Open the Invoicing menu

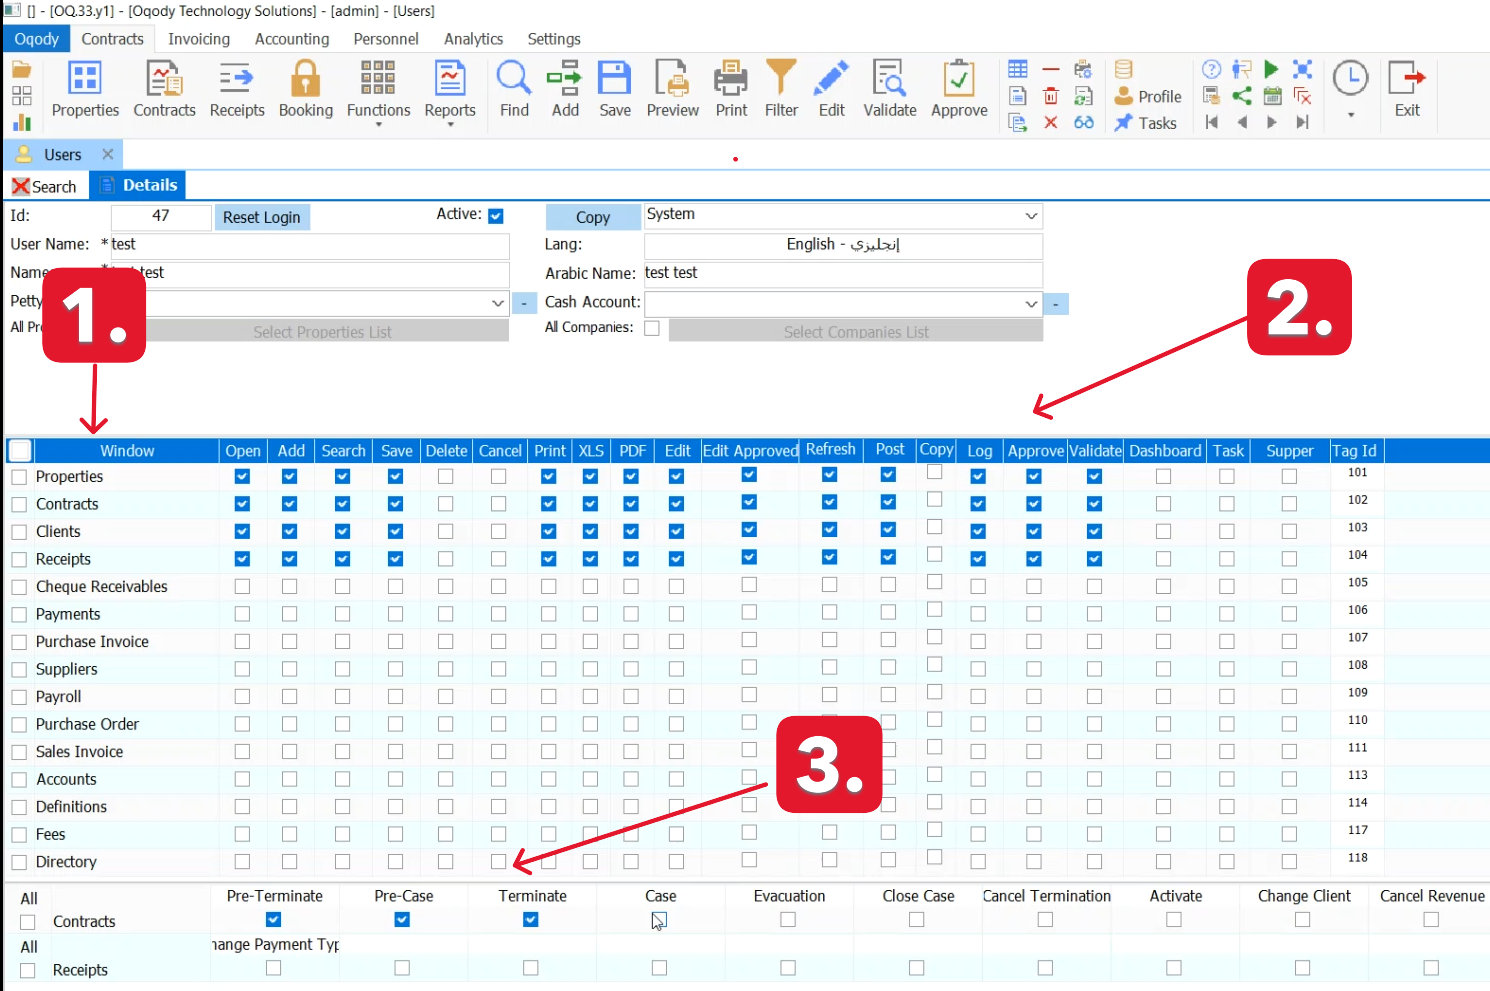(199, 39)
